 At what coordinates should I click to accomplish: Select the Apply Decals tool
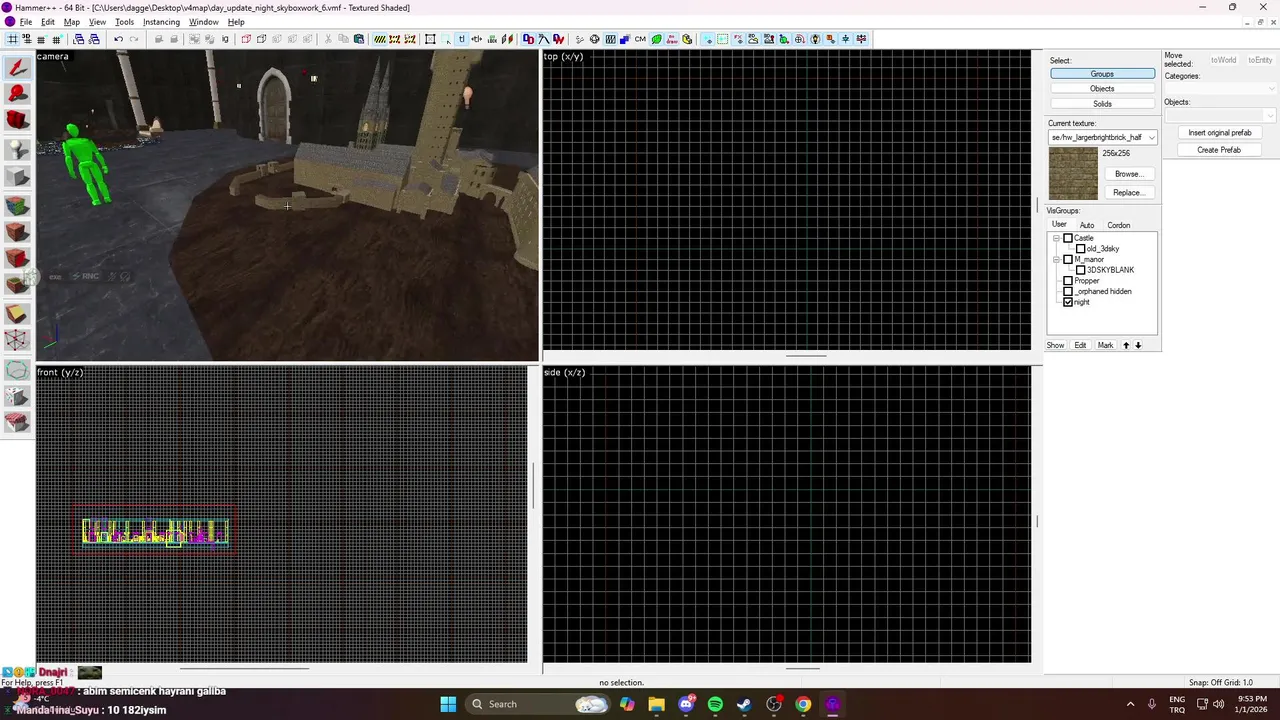click(x=17, y=259)
